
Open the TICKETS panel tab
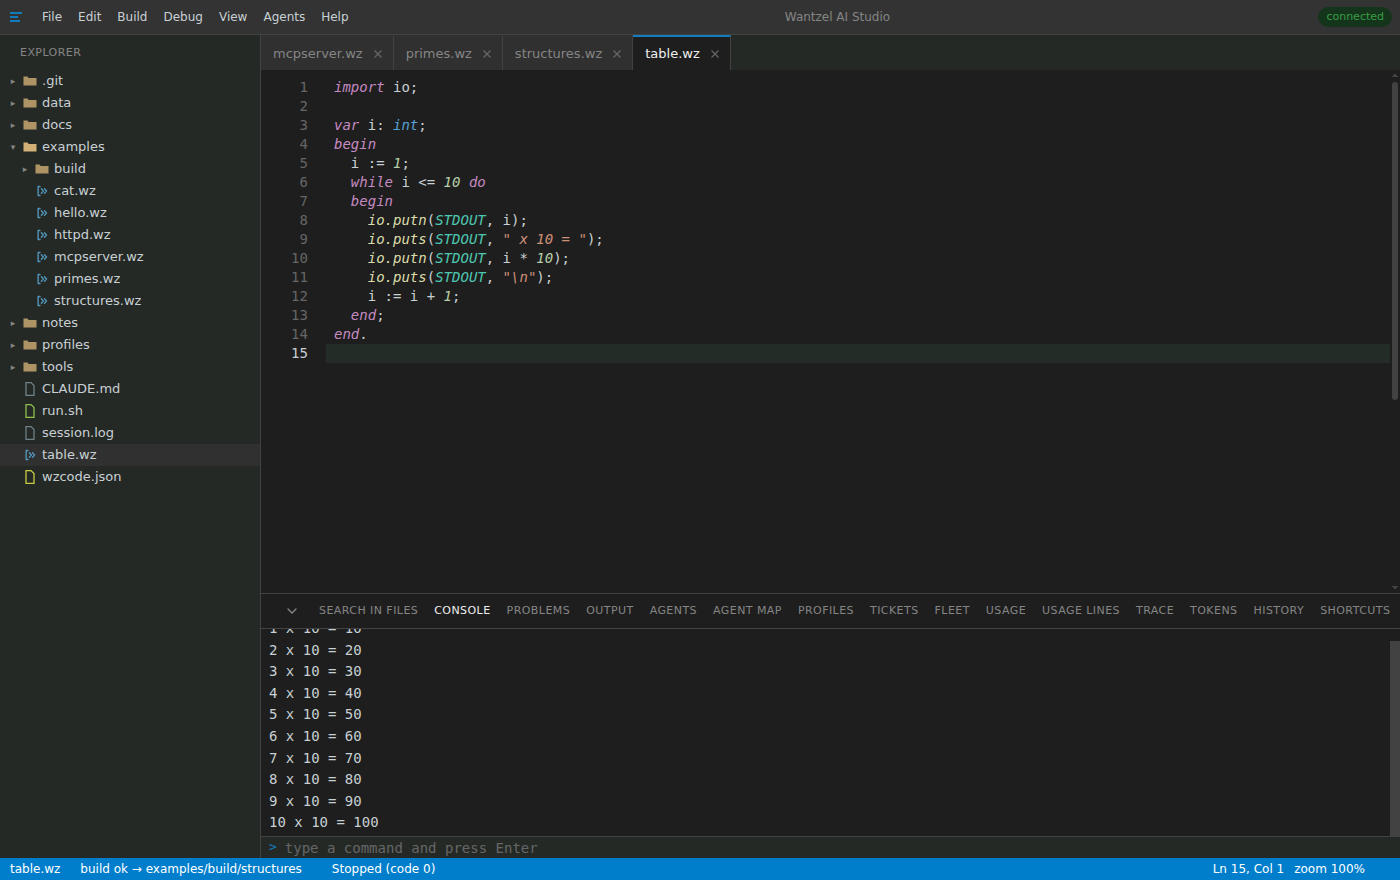[x=894, y=610]
